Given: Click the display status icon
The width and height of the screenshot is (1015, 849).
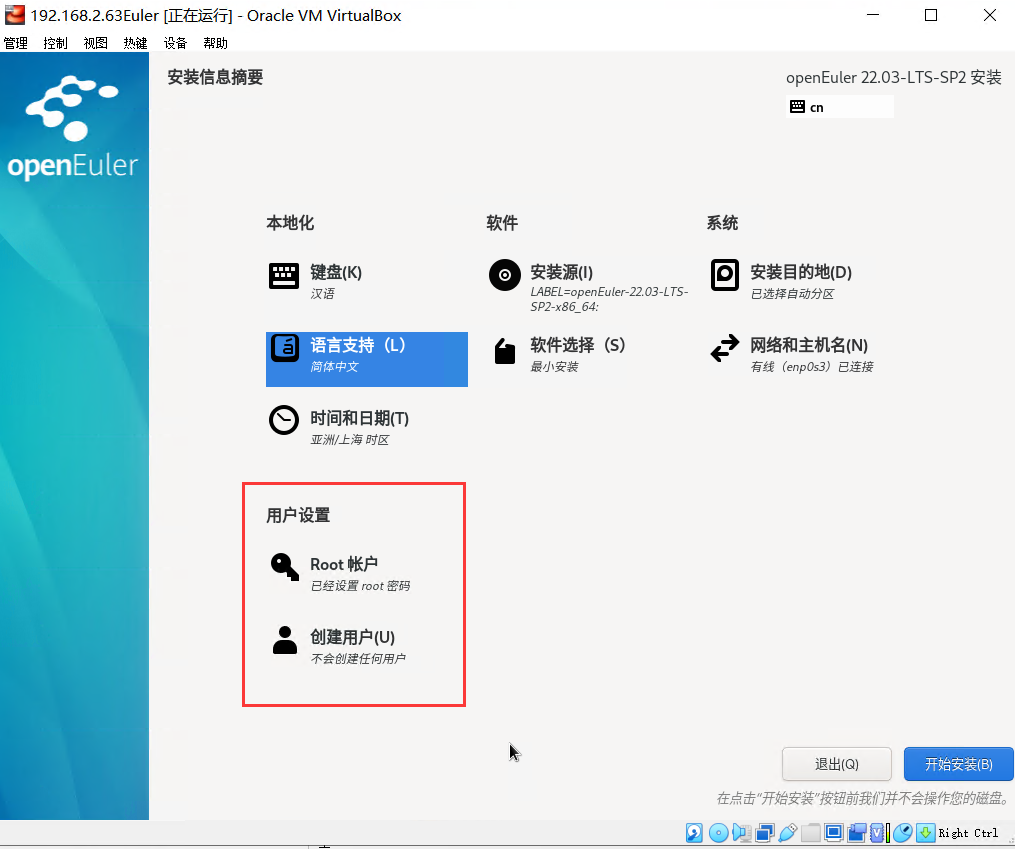Looking at the screenshot, I should click(834, 832).
